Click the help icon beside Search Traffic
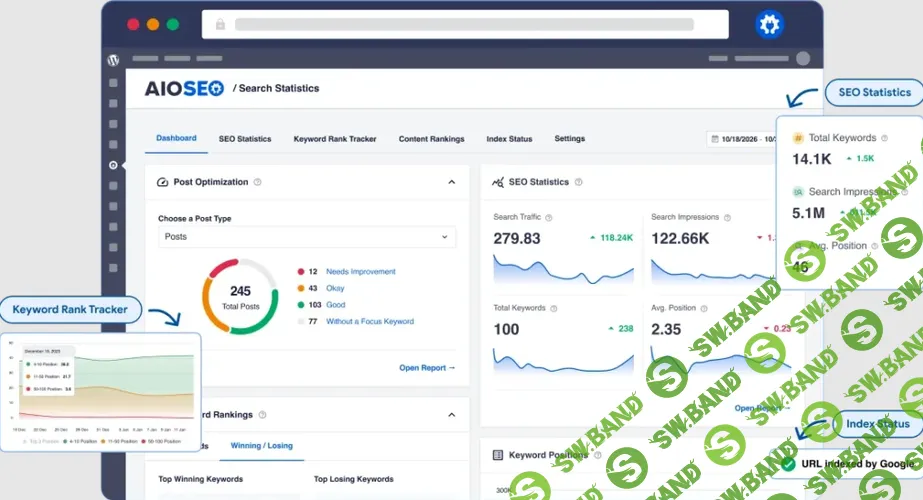Viewport: 923px width, 500px height. (x=548, y=217)
